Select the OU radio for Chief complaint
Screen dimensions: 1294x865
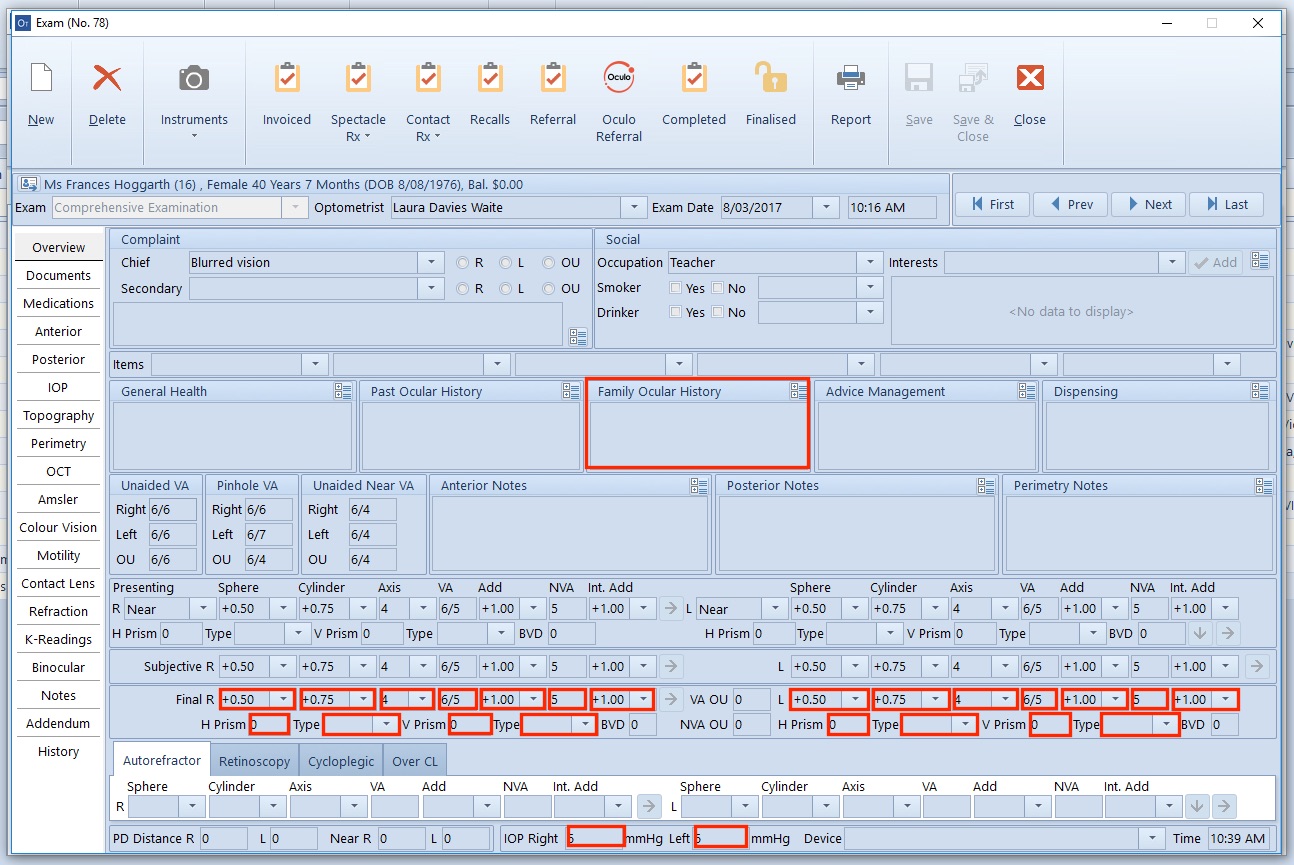[548, 262]
